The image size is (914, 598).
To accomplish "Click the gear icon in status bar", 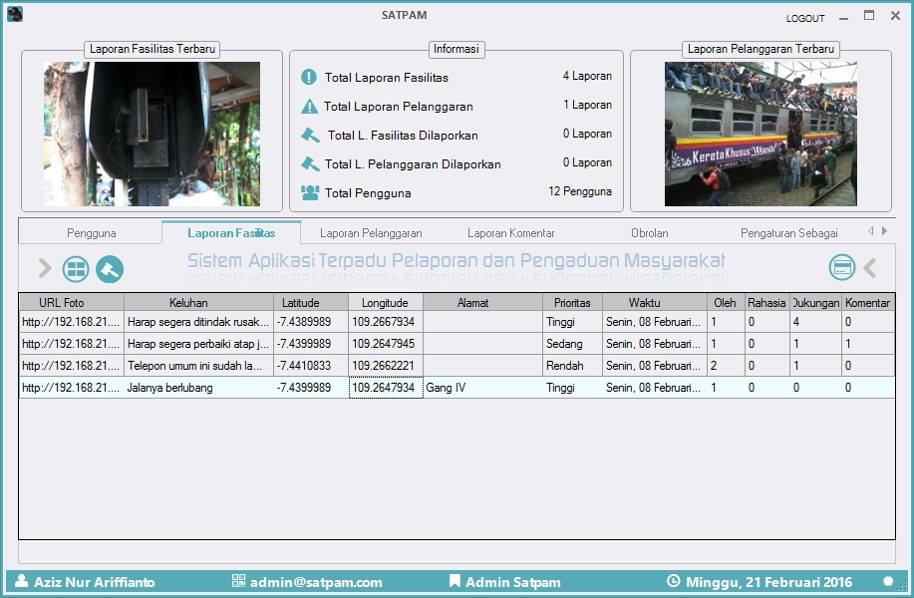I will tap(888, 581).
